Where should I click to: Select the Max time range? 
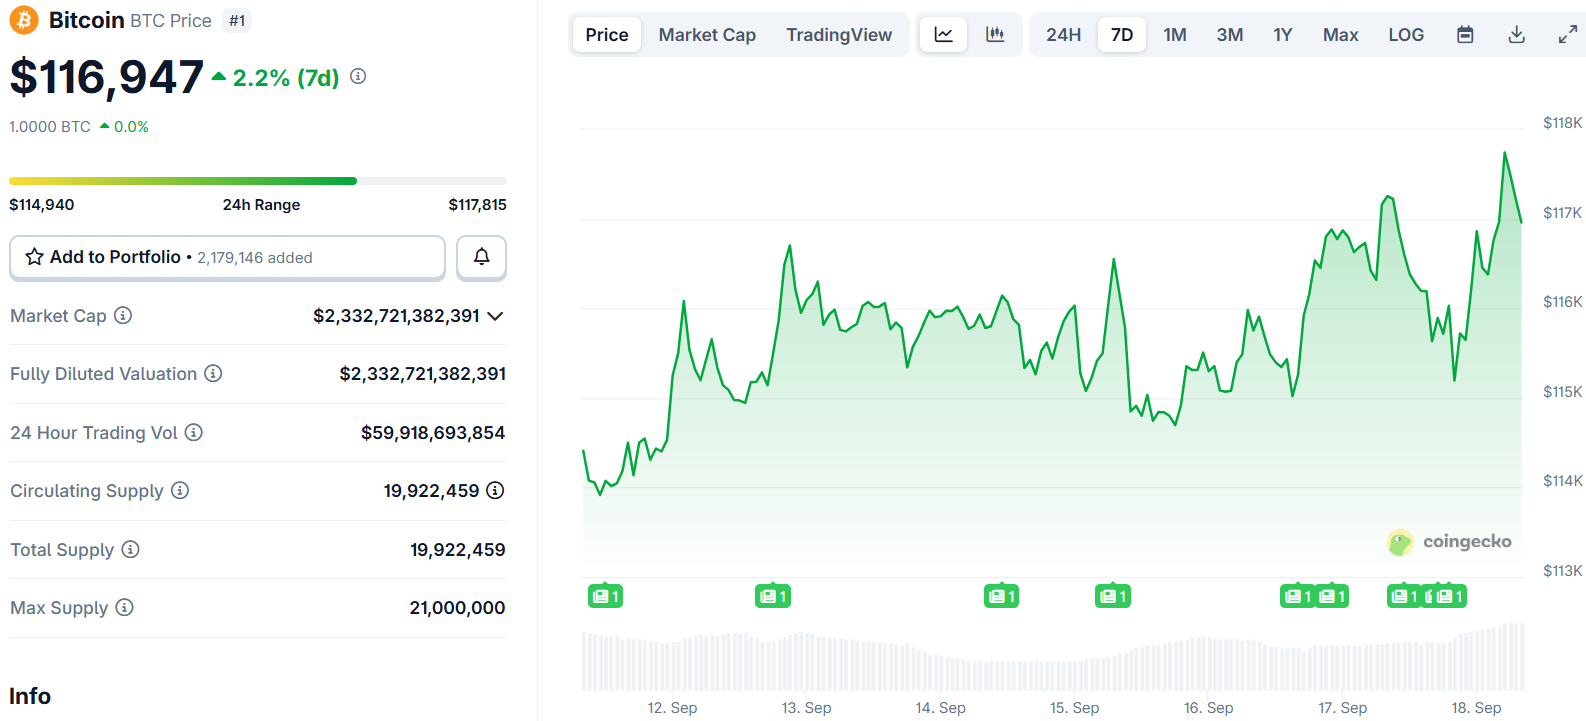click(x=1341, y=34)
